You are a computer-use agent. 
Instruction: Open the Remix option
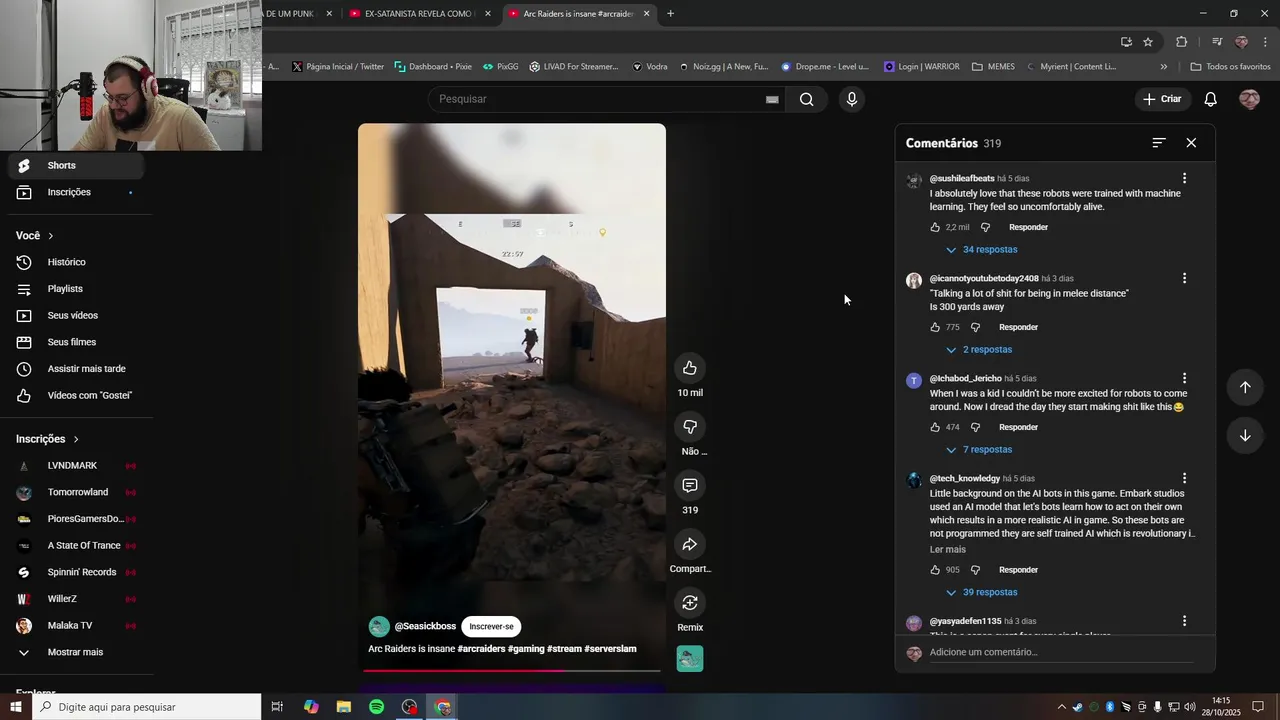click(690, 603)
